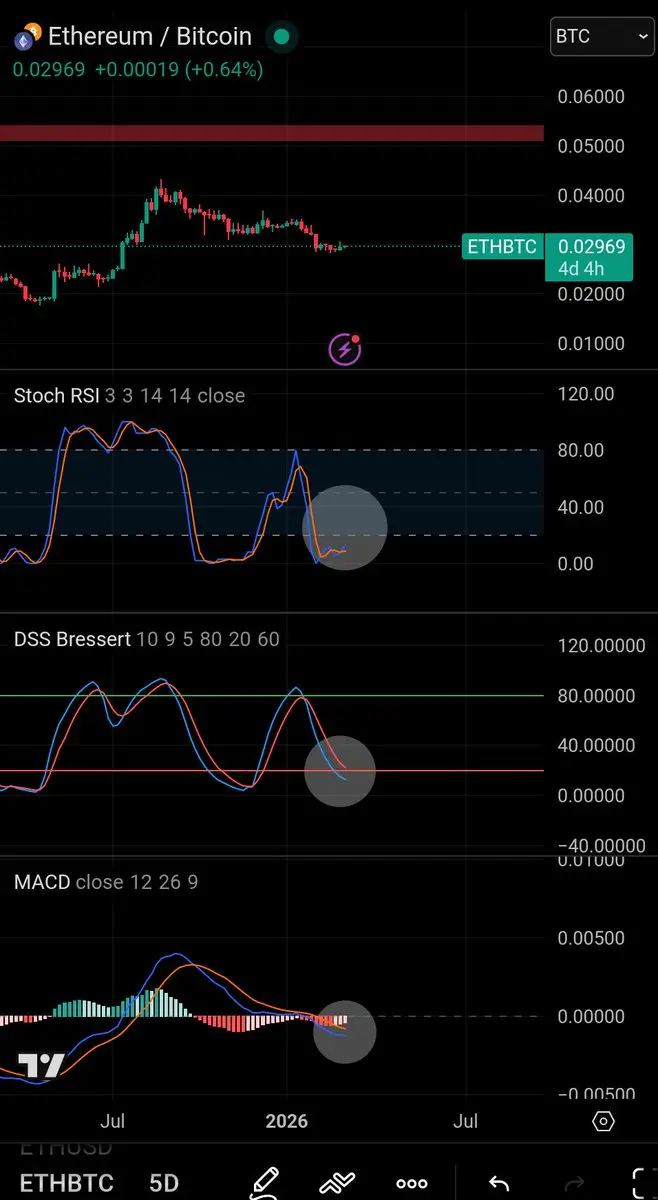Undo the last chart action
Image resolution: width=658 pixels, height=1200 pixels.
point(499,1183)
